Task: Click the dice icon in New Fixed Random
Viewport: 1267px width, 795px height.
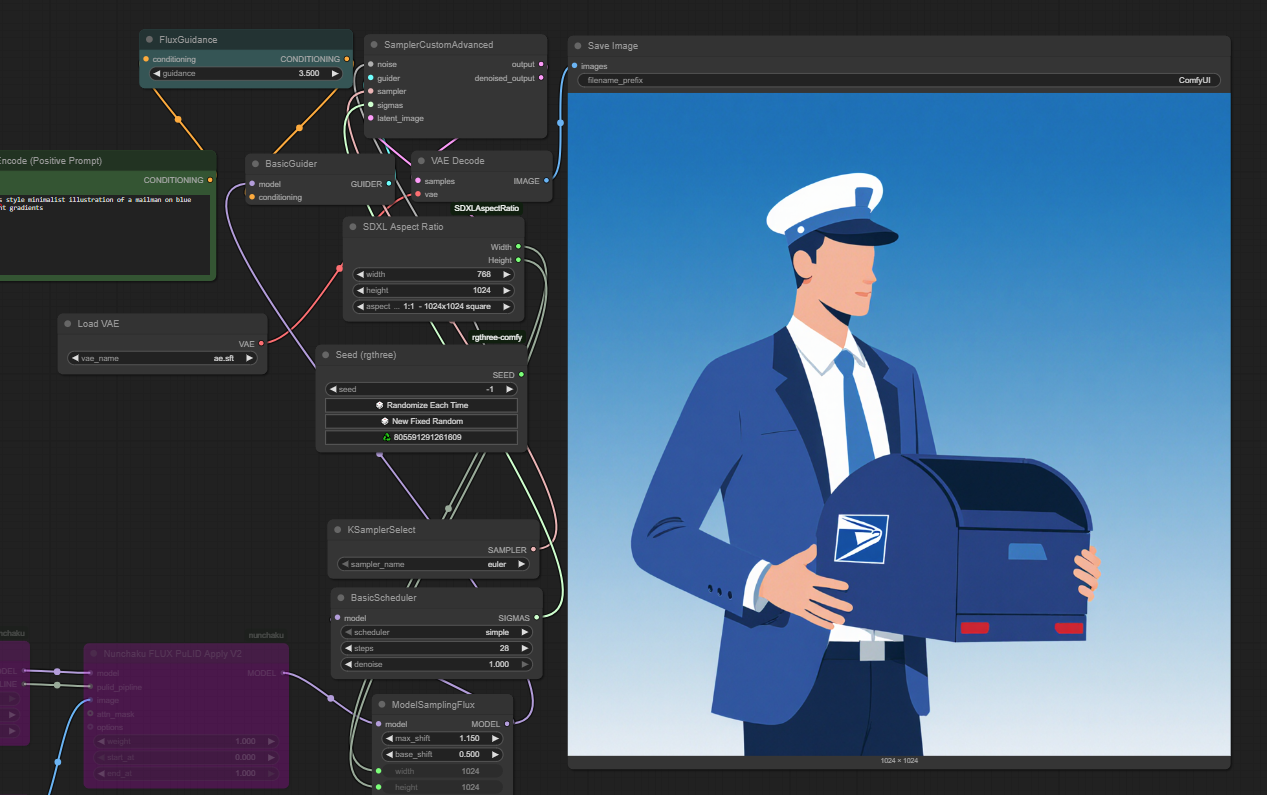Action: click(385, 421)
